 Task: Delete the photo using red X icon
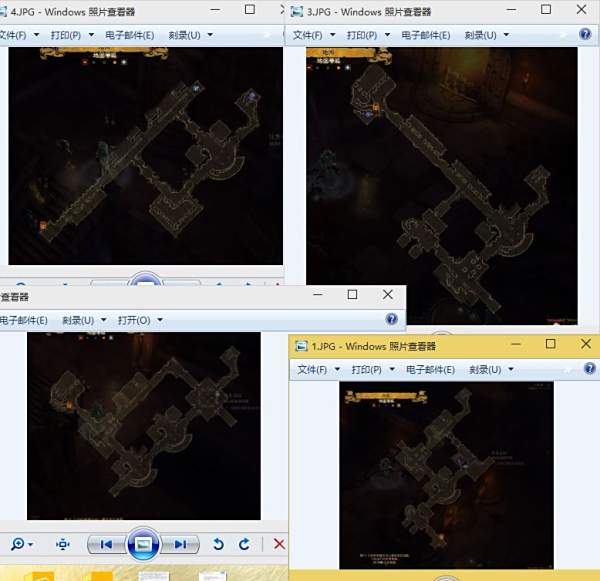[279, 544]
